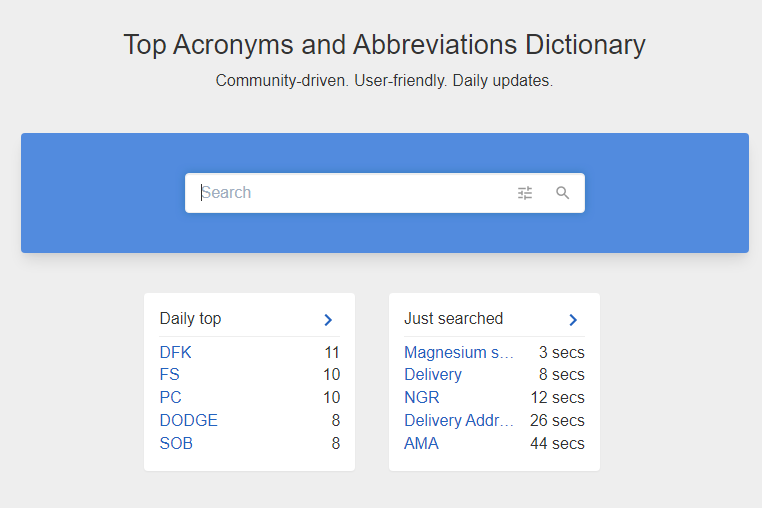Open the NGR recent search link

click(x=422, y=397)
